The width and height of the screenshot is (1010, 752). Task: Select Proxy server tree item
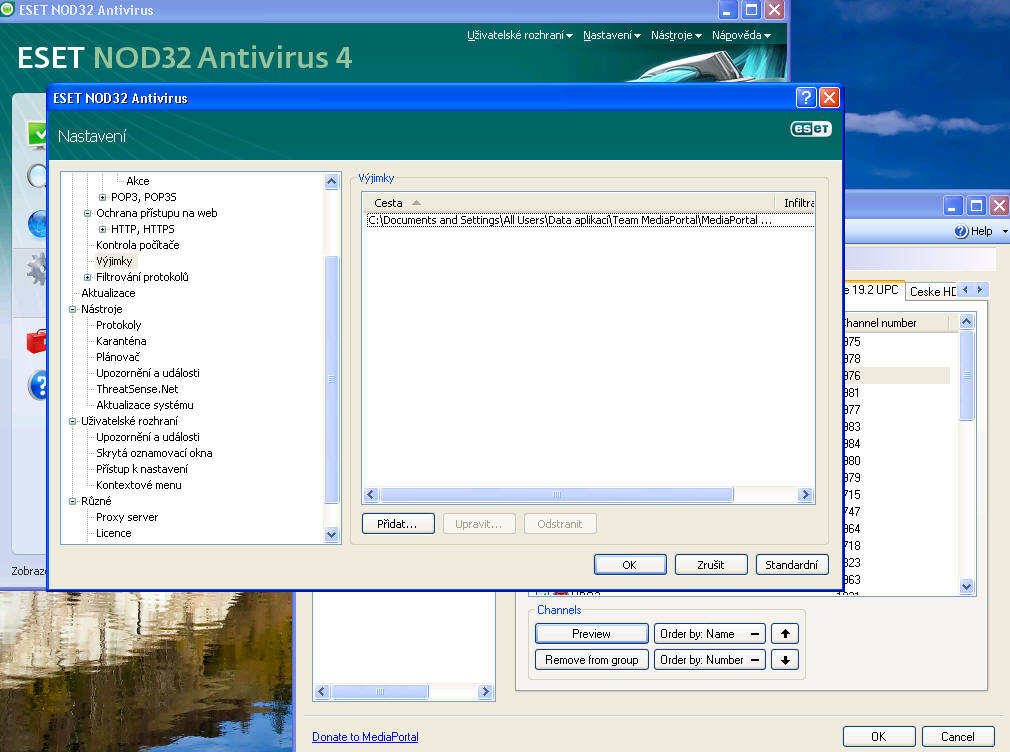tap(127, 517)
